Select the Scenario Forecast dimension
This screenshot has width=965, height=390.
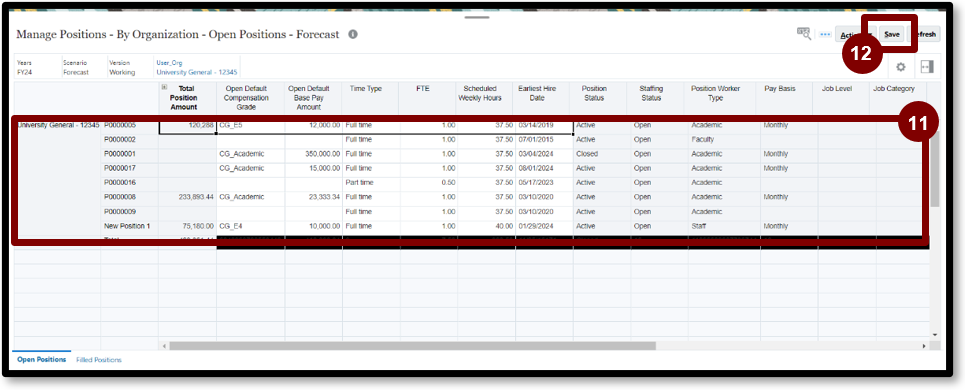click(x=76, y=67)
